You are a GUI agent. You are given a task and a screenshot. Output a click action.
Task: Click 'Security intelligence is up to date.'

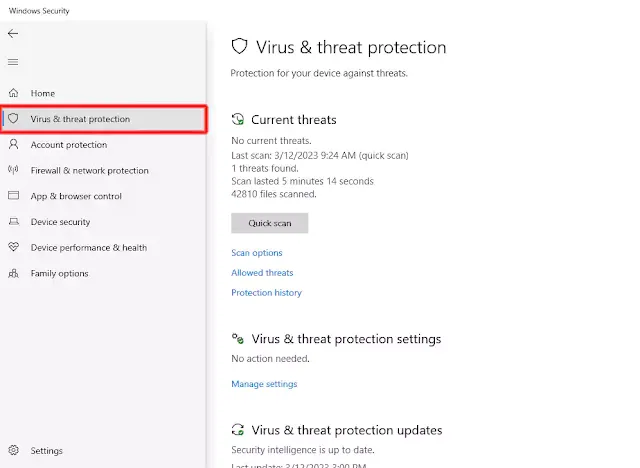[302, 450]
